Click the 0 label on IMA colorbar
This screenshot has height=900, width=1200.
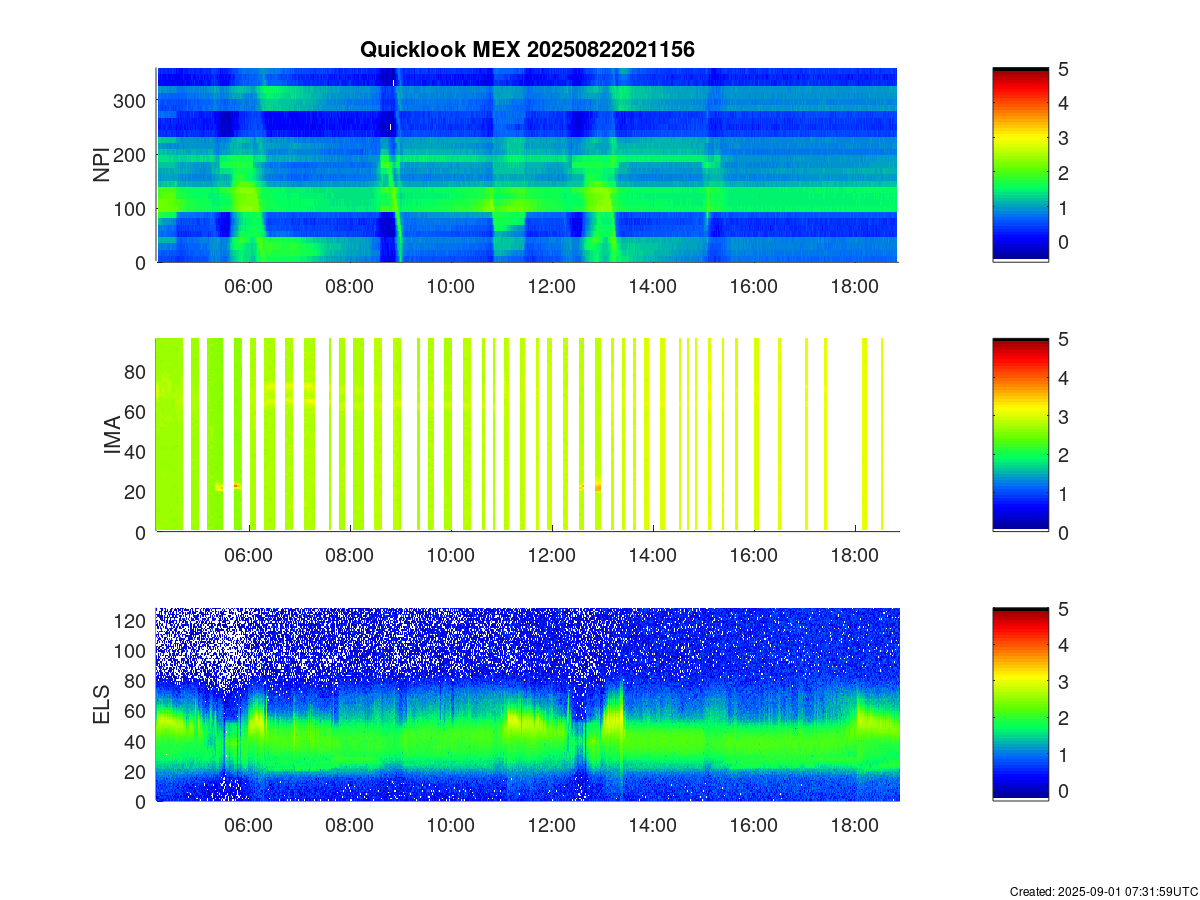(1065, 533)
